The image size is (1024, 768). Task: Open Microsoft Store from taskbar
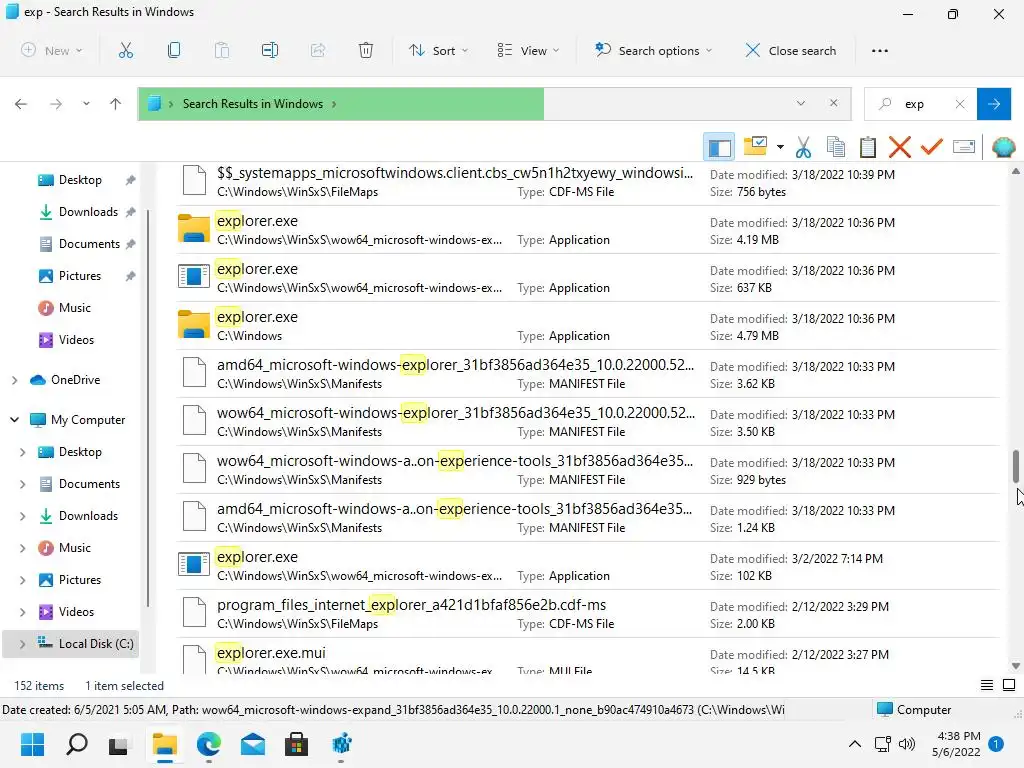click(x=296, y=744)
